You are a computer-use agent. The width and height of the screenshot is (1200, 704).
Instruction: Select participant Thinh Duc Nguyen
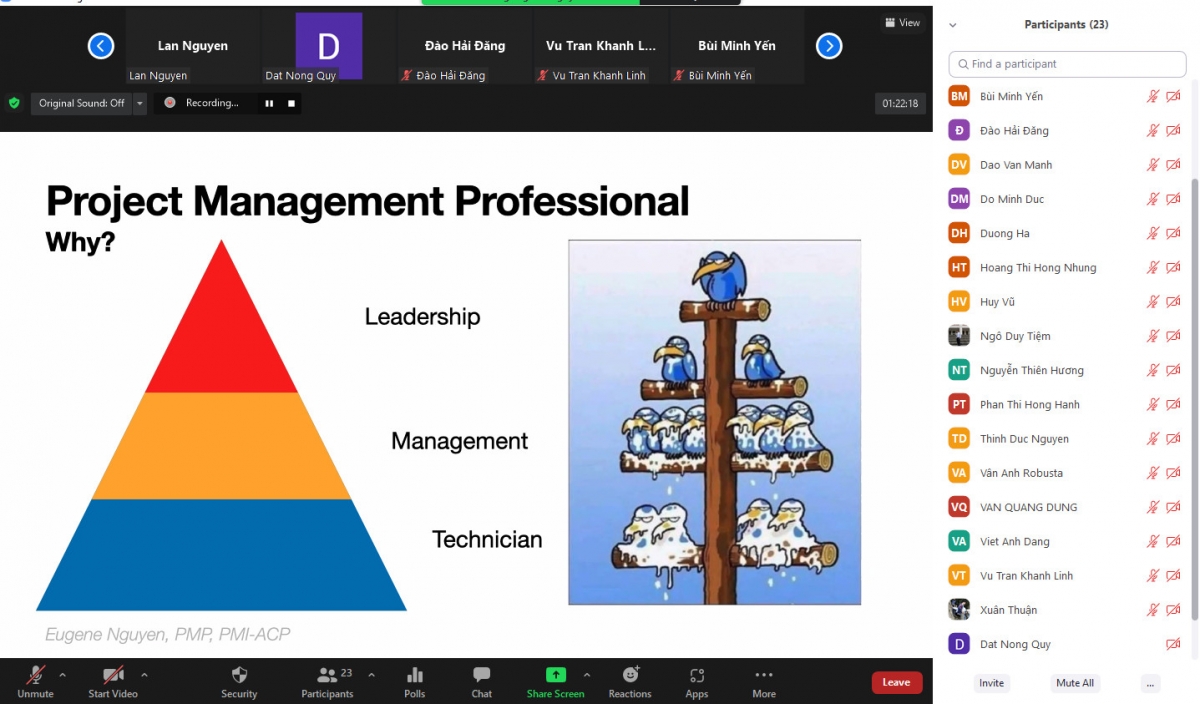[1065, 439]
